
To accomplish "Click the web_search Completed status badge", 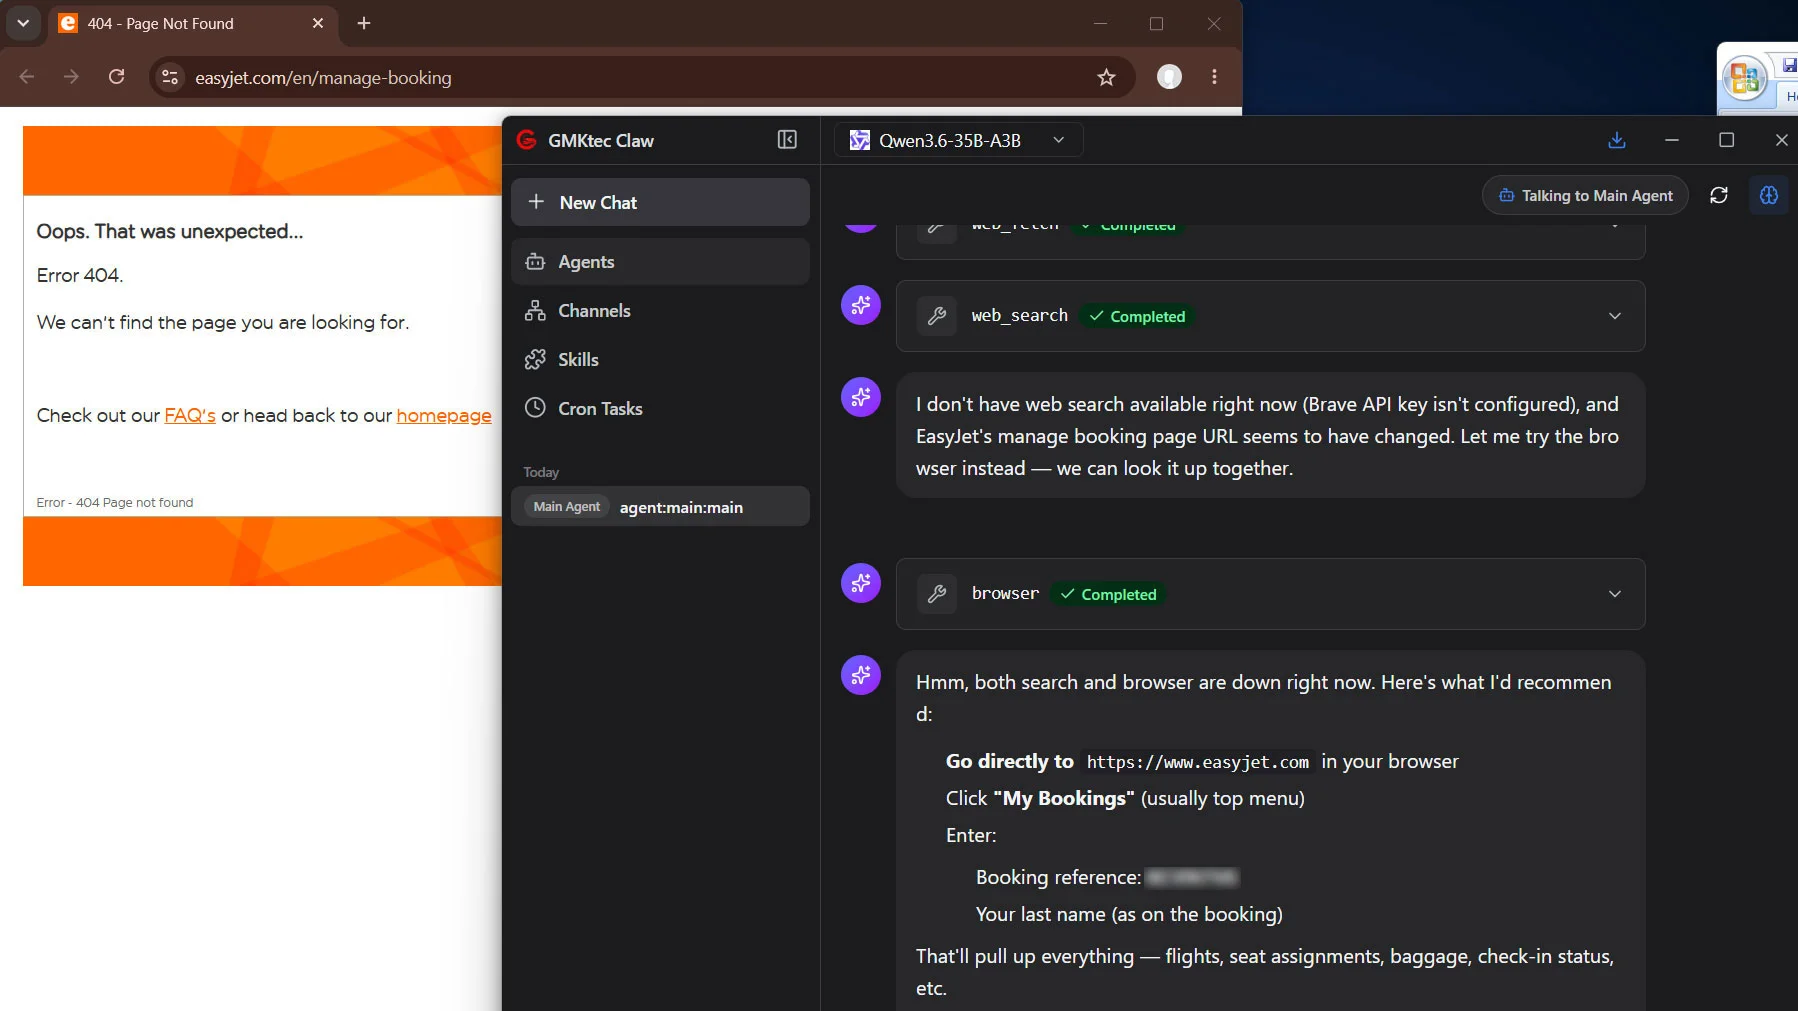I will coord(1138,316).
